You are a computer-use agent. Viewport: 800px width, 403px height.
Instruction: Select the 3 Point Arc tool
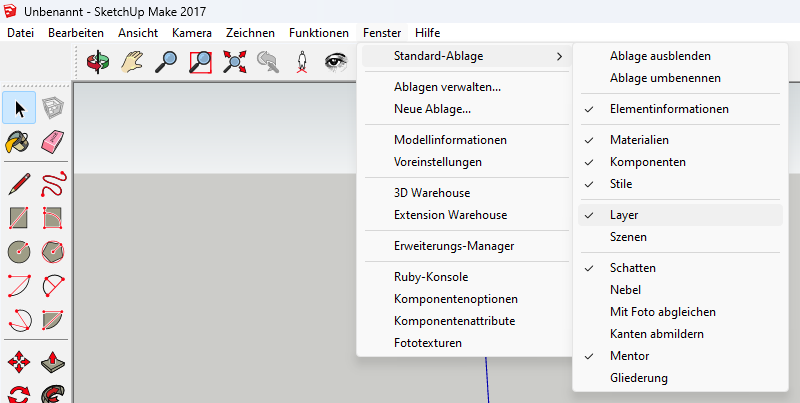(20, 320)
